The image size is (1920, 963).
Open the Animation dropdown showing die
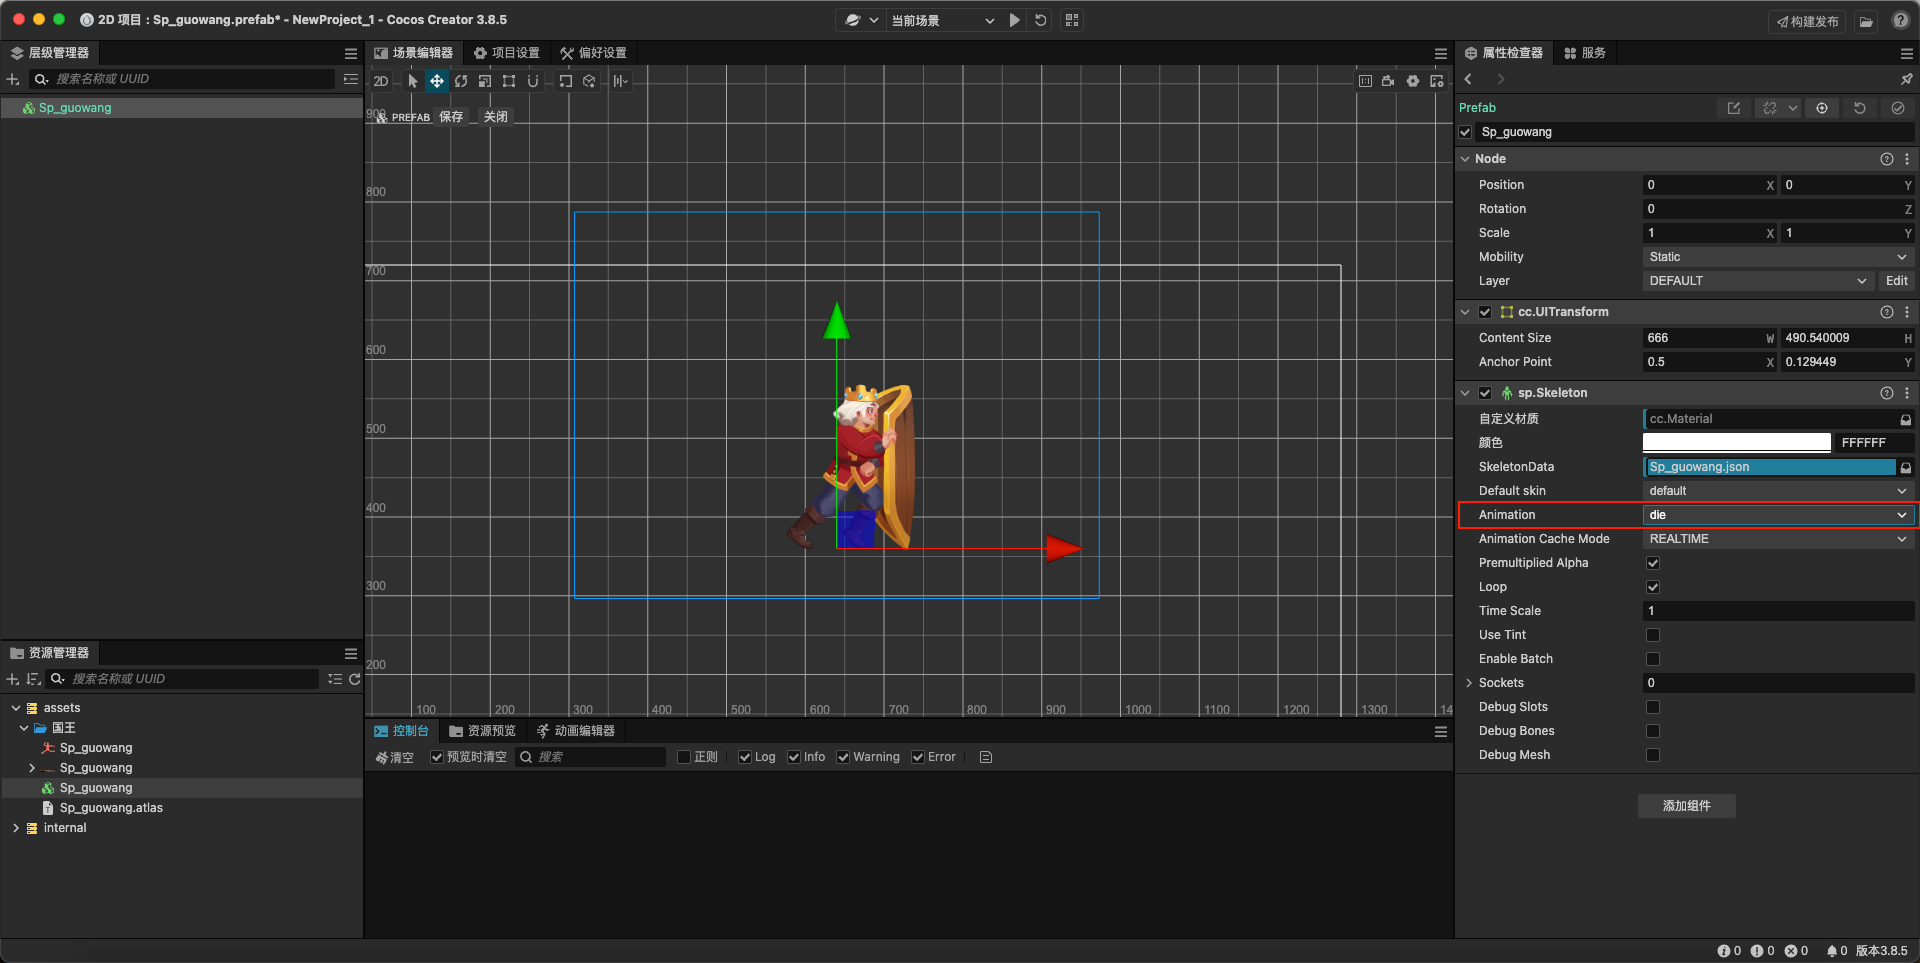coord(1778,515)
